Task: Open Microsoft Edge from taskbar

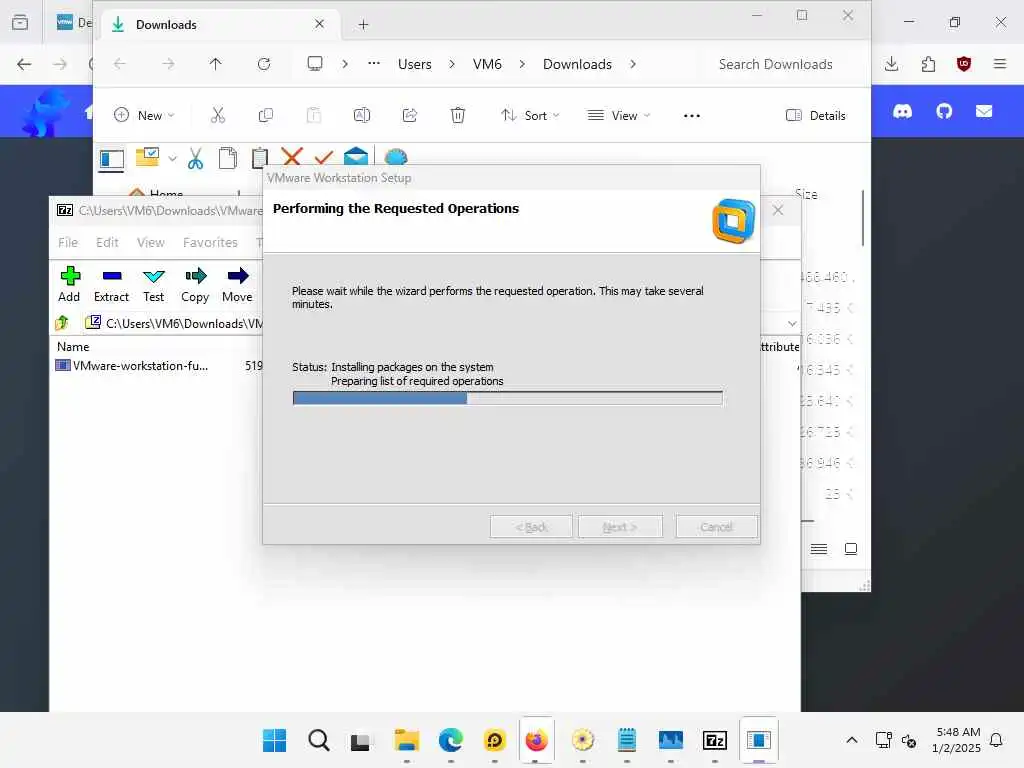Action: tap(450, 740)
